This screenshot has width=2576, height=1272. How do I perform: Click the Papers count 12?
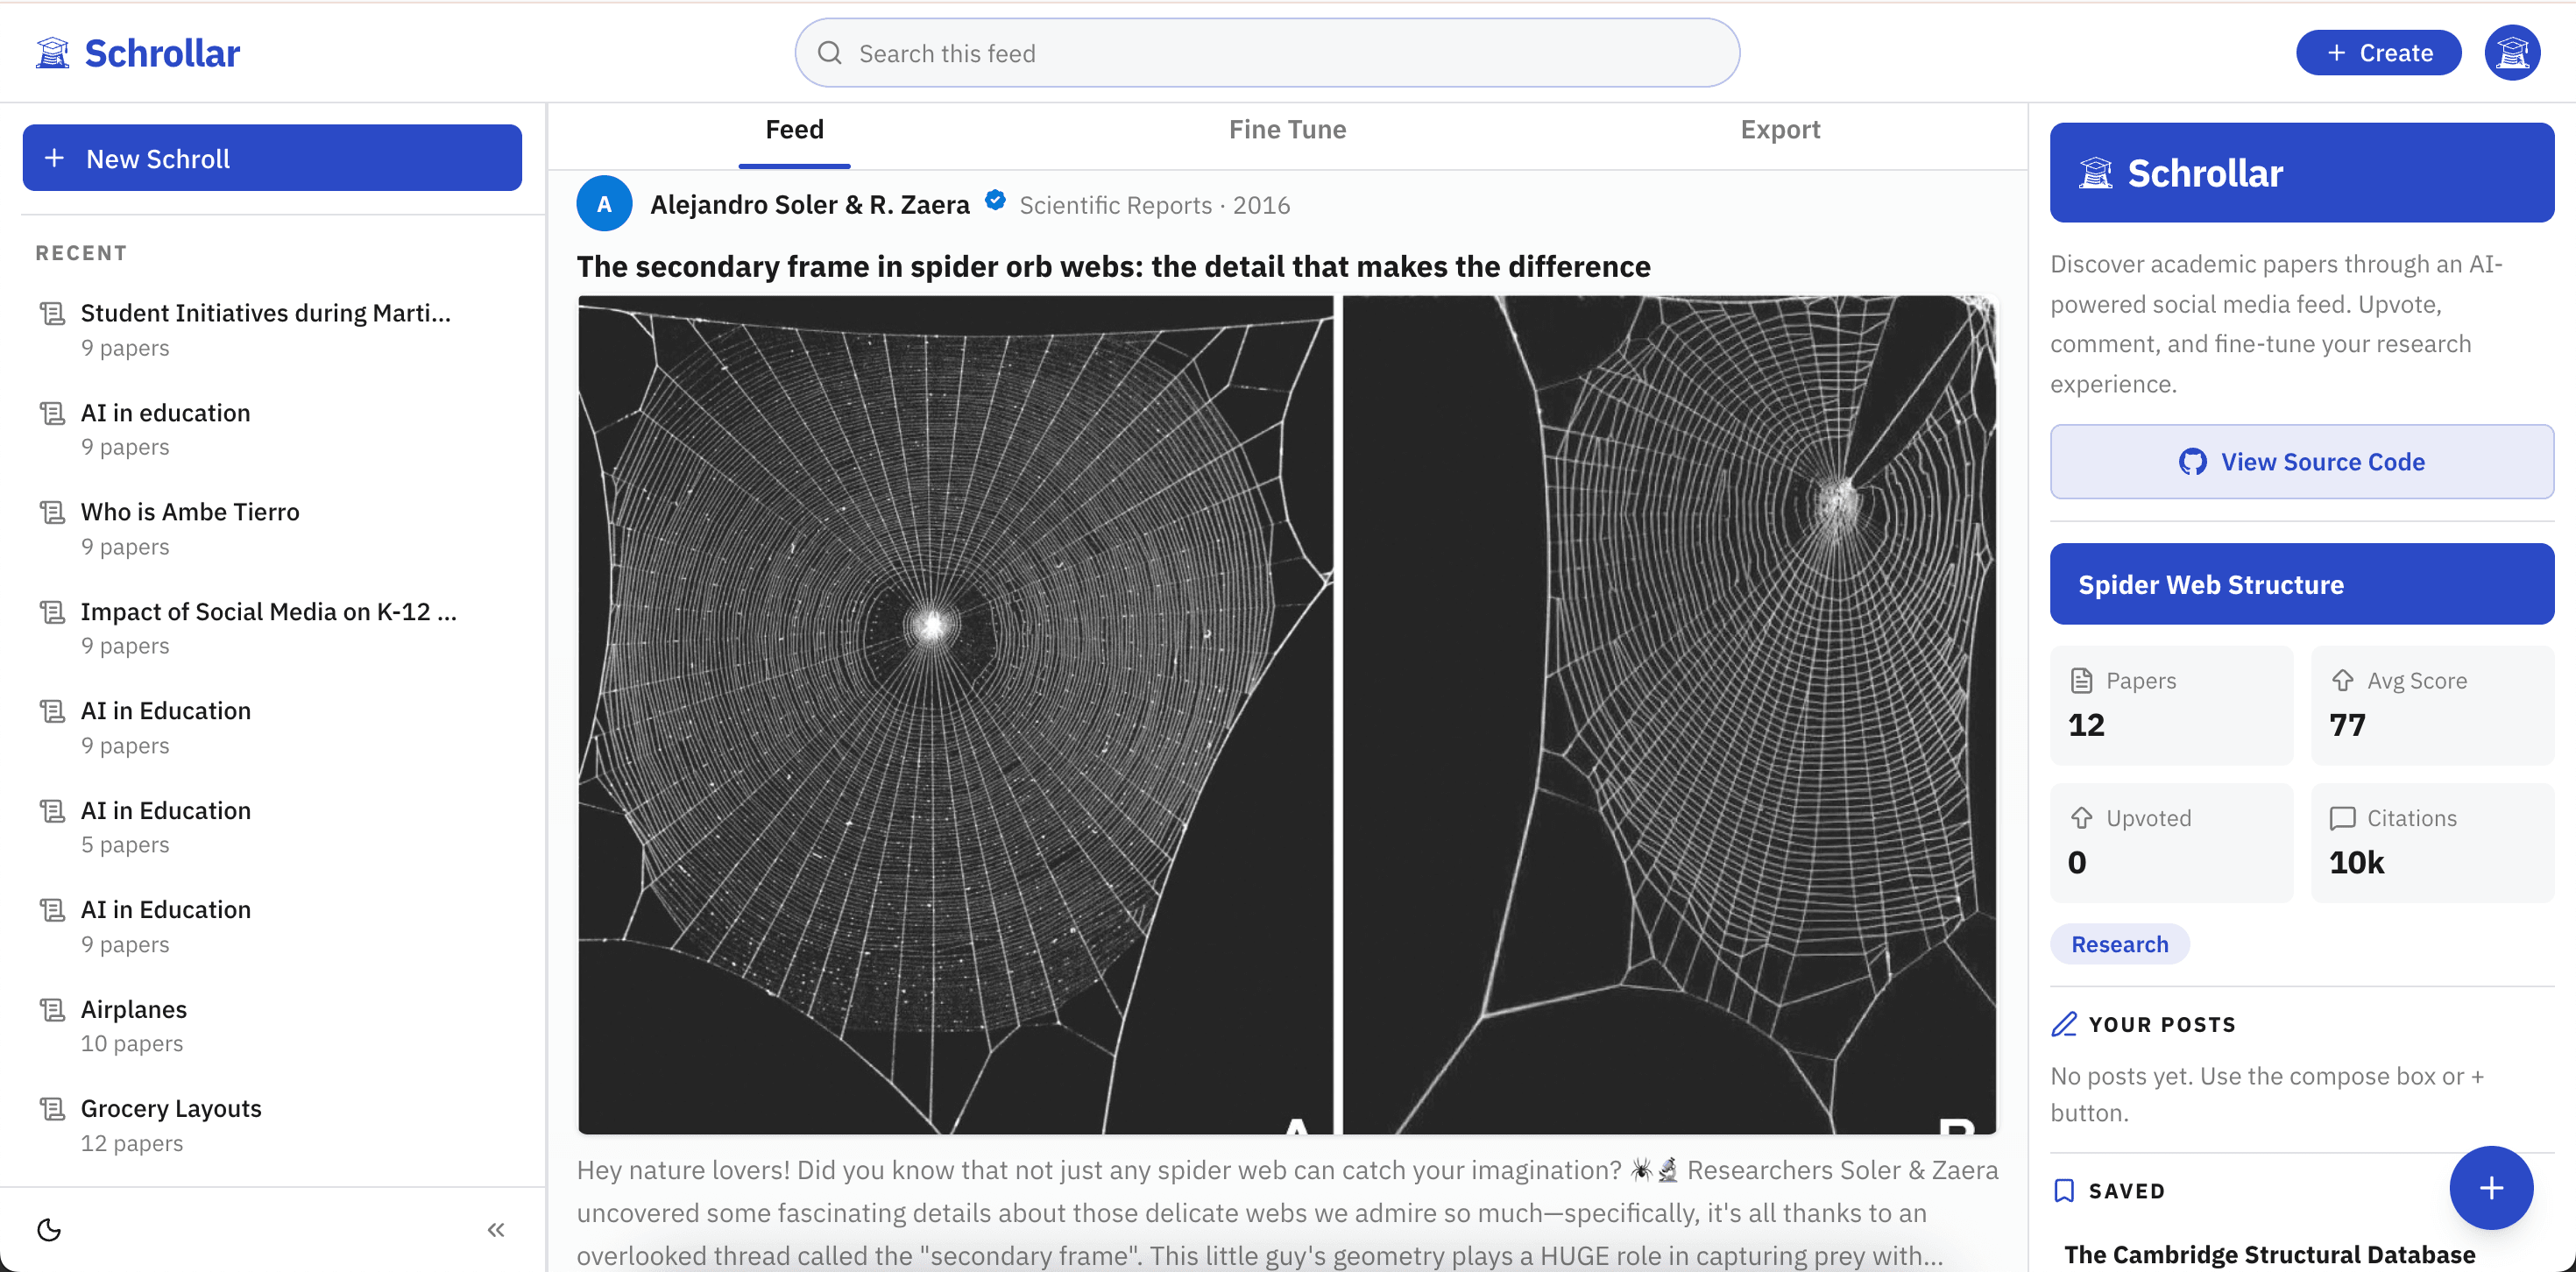pos(2086,724)
